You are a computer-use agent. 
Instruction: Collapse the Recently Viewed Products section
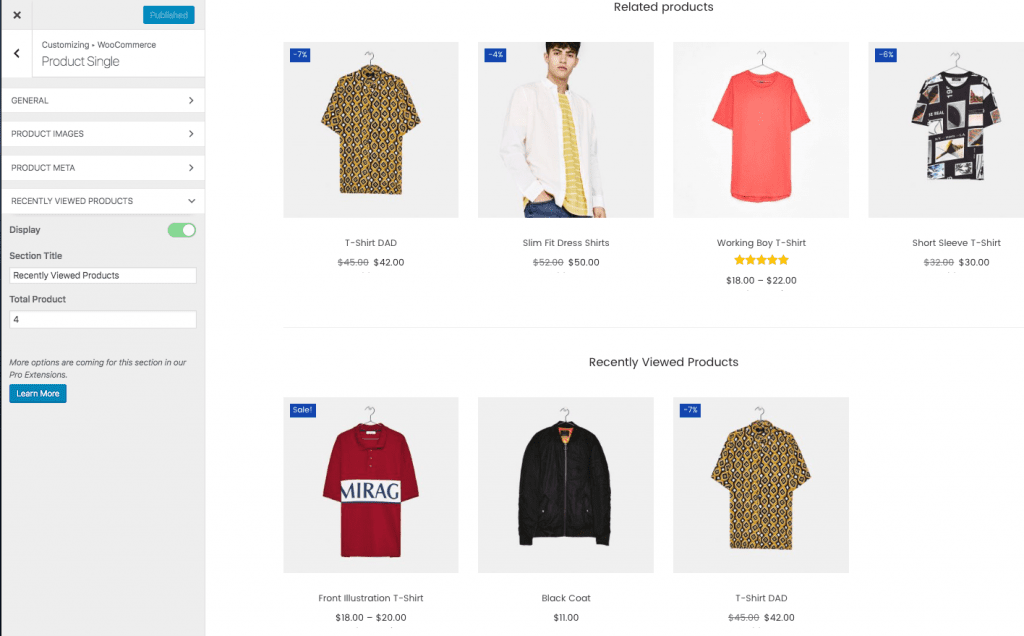[102, 201]
